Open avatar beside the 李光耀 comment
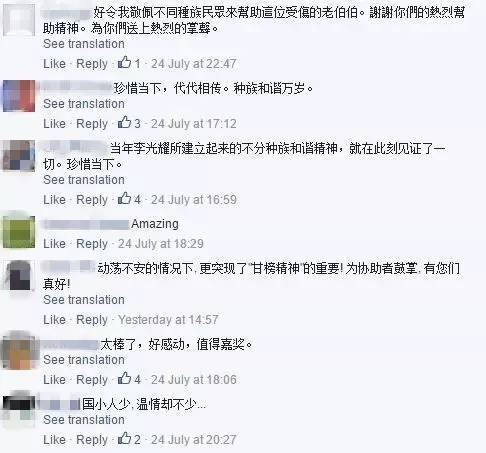 (x=19, y=156)
